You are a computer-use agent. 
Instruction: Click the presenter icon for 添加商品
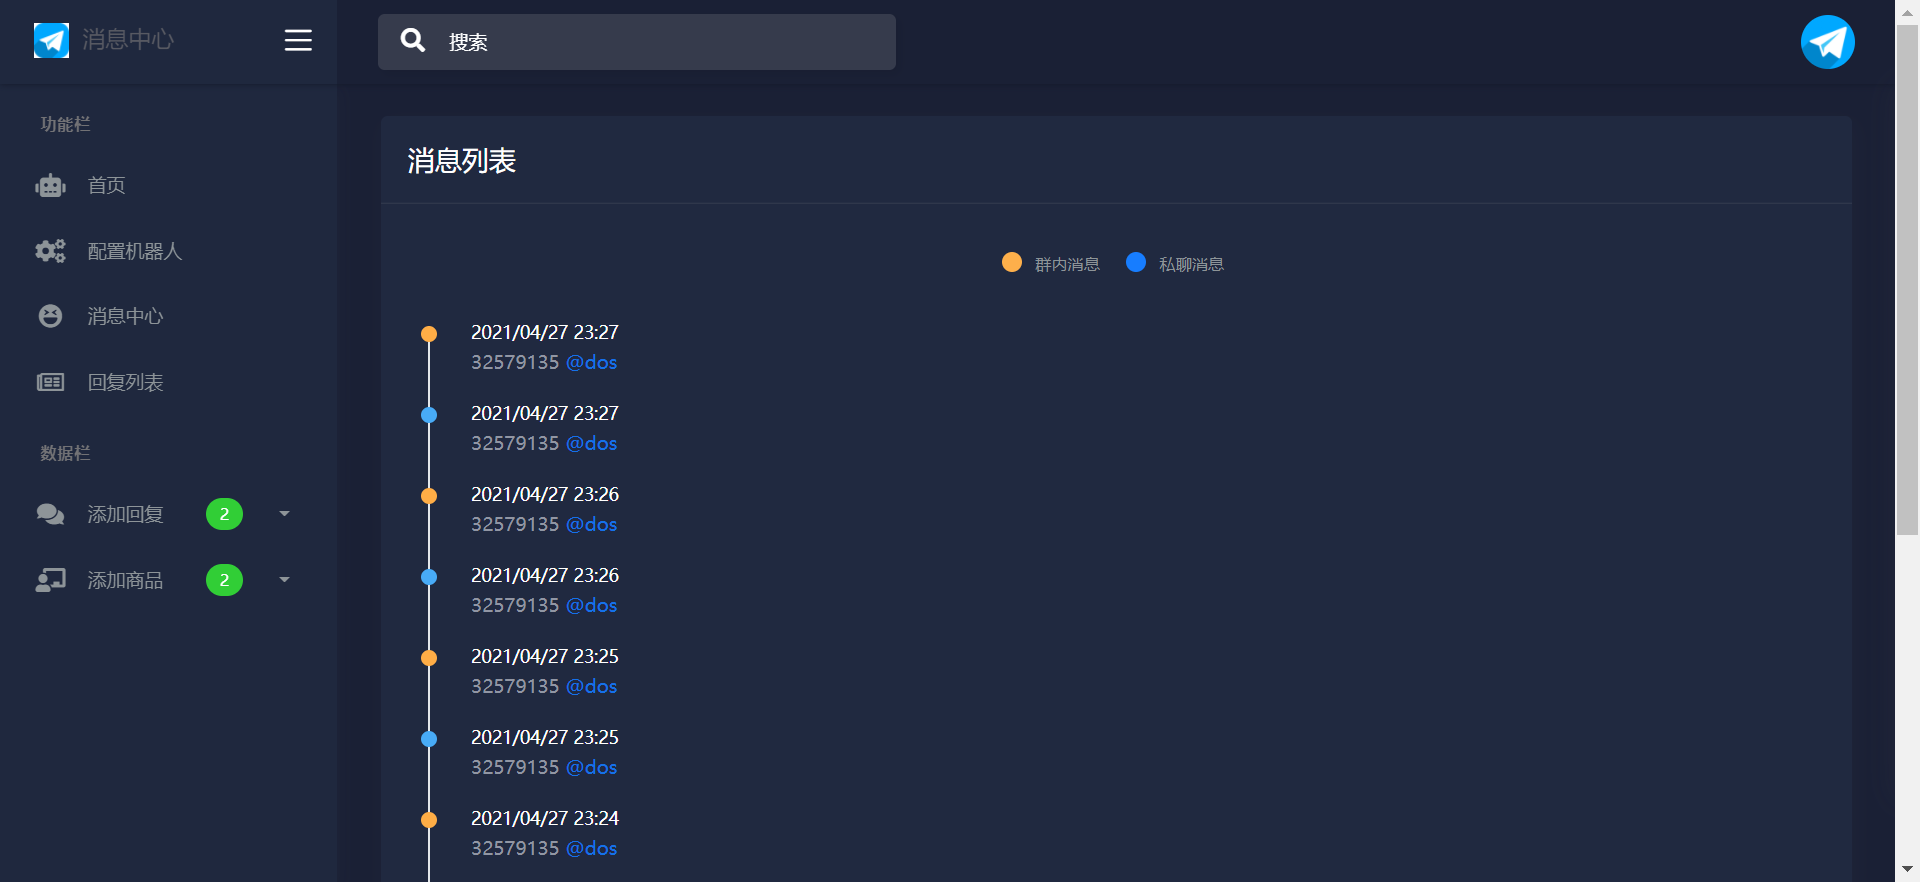(50, 580)
